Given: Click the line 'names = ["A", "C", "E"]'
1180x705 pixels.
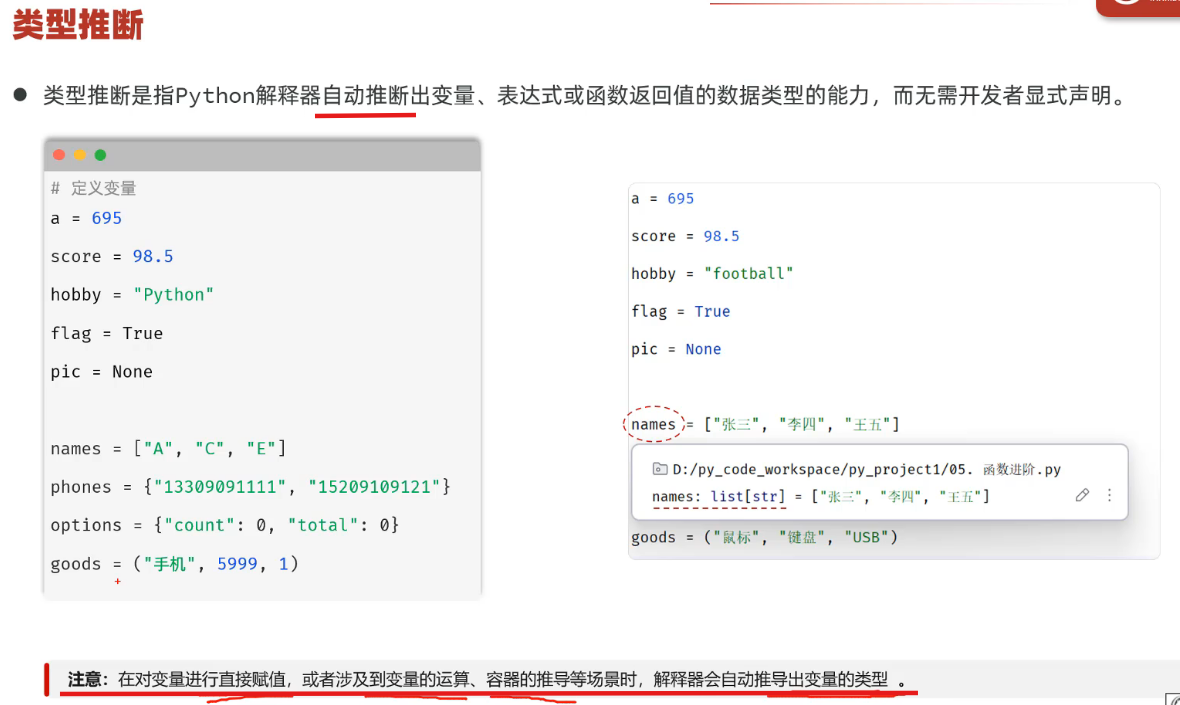Looking at the screenshot, I should pyautogui.click(x=168, y=448).
